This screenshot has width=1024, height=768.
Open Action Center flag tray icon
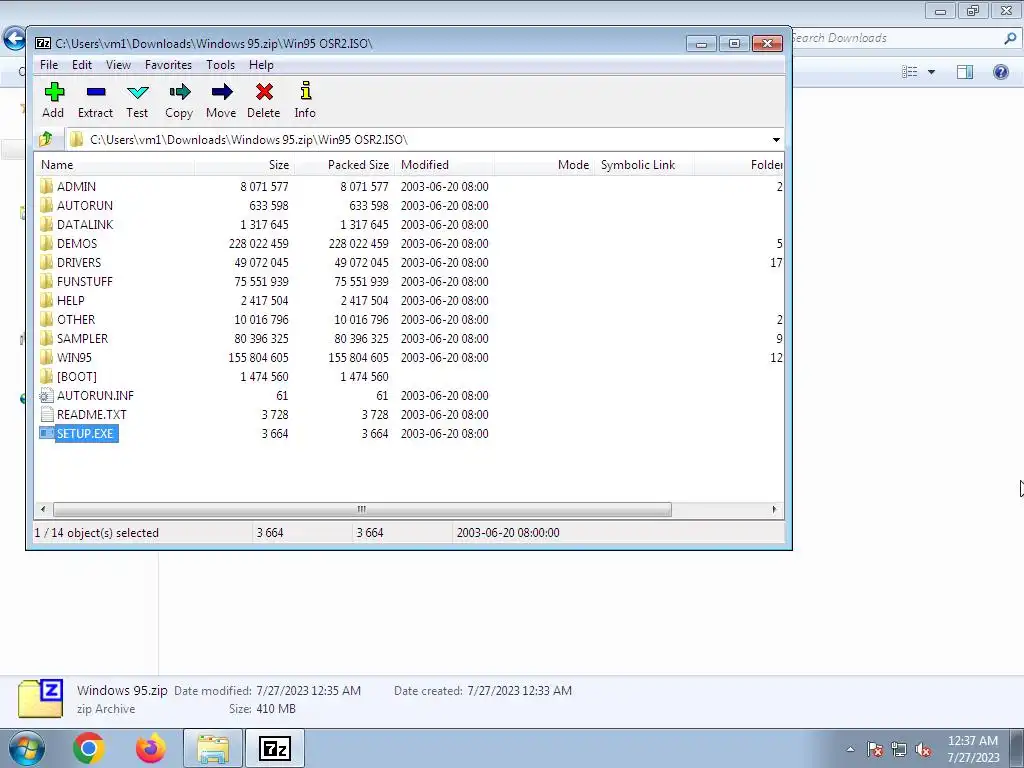tap(875, 749)
